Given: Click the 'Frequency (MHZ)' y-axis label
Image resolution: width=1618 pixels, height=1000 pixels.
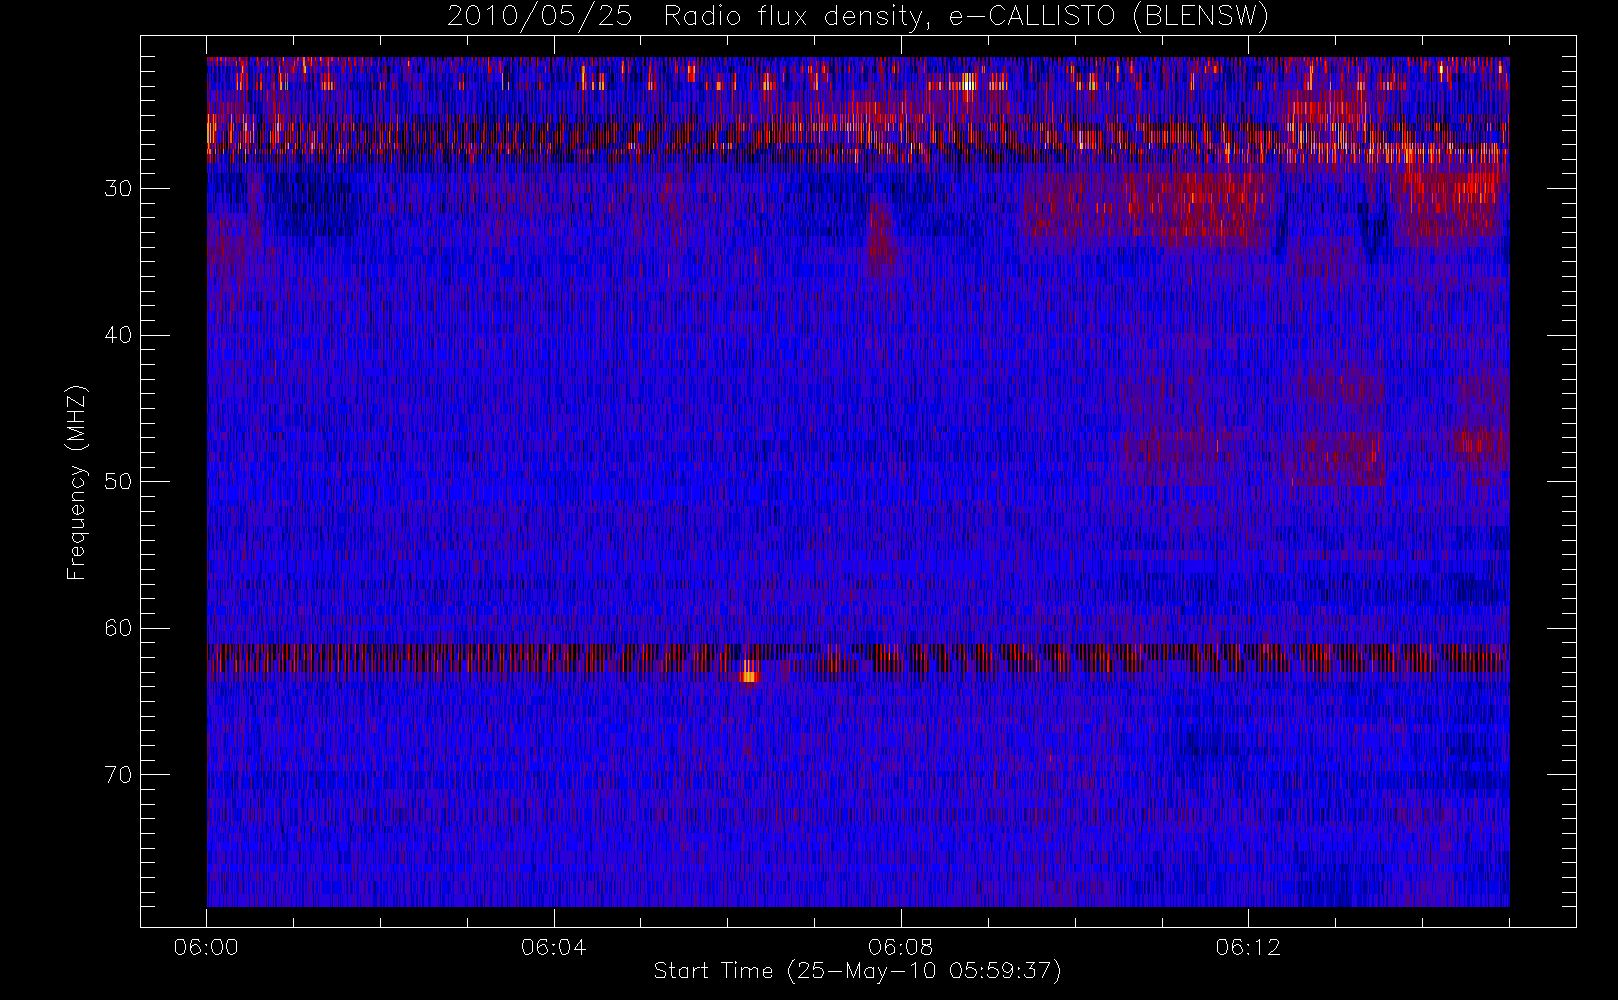Looking at the screenshot, I should pyautogui.click(x=76, y=482).
